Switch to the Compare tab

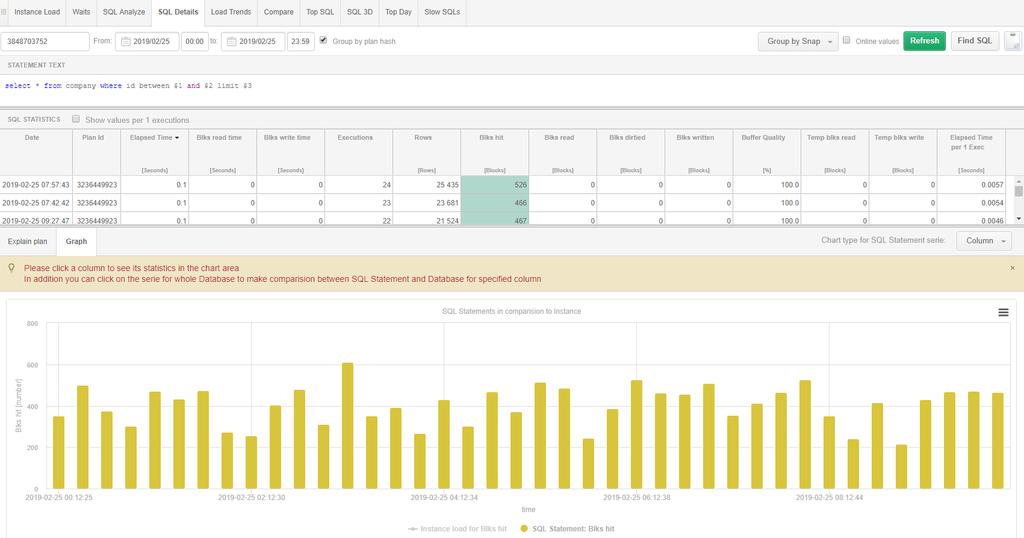point(278,12)
